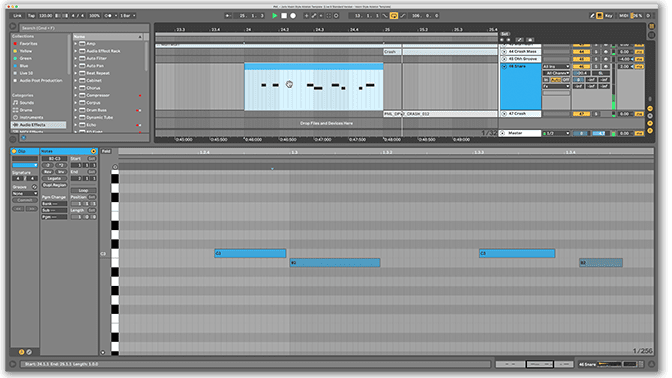The height and width of the screenshot is (378, 672).
Task: Open the Instruments category
Action: tap(31, 117)
